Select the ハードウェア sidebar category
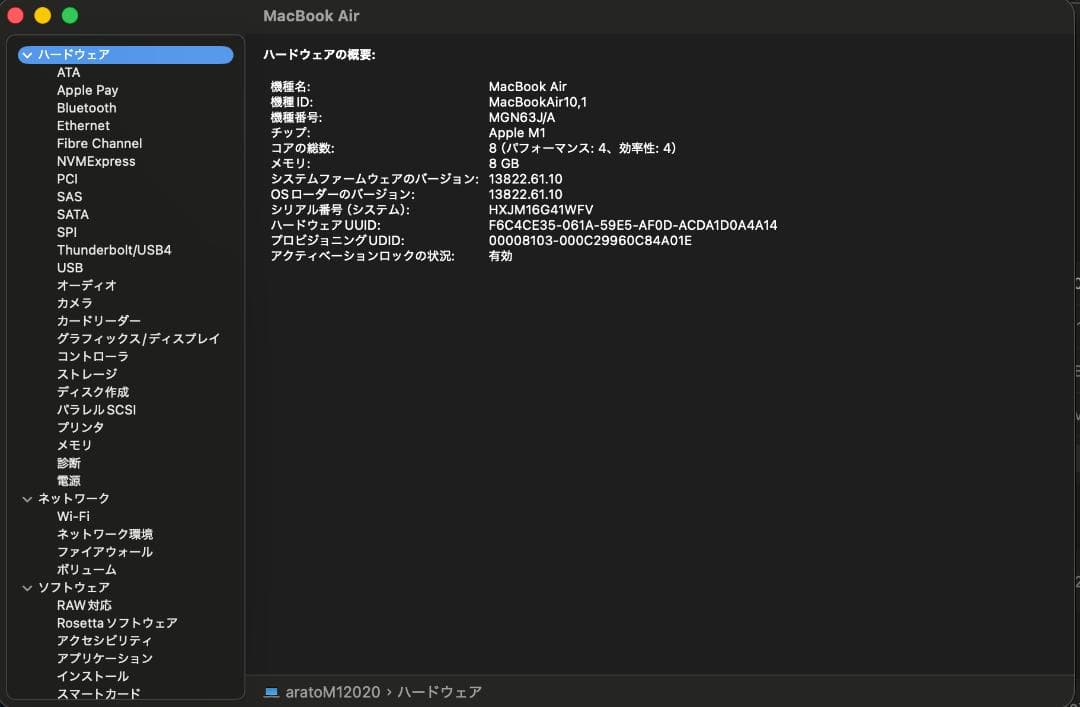Viewport: 1080px width, 707px height. 125,54
